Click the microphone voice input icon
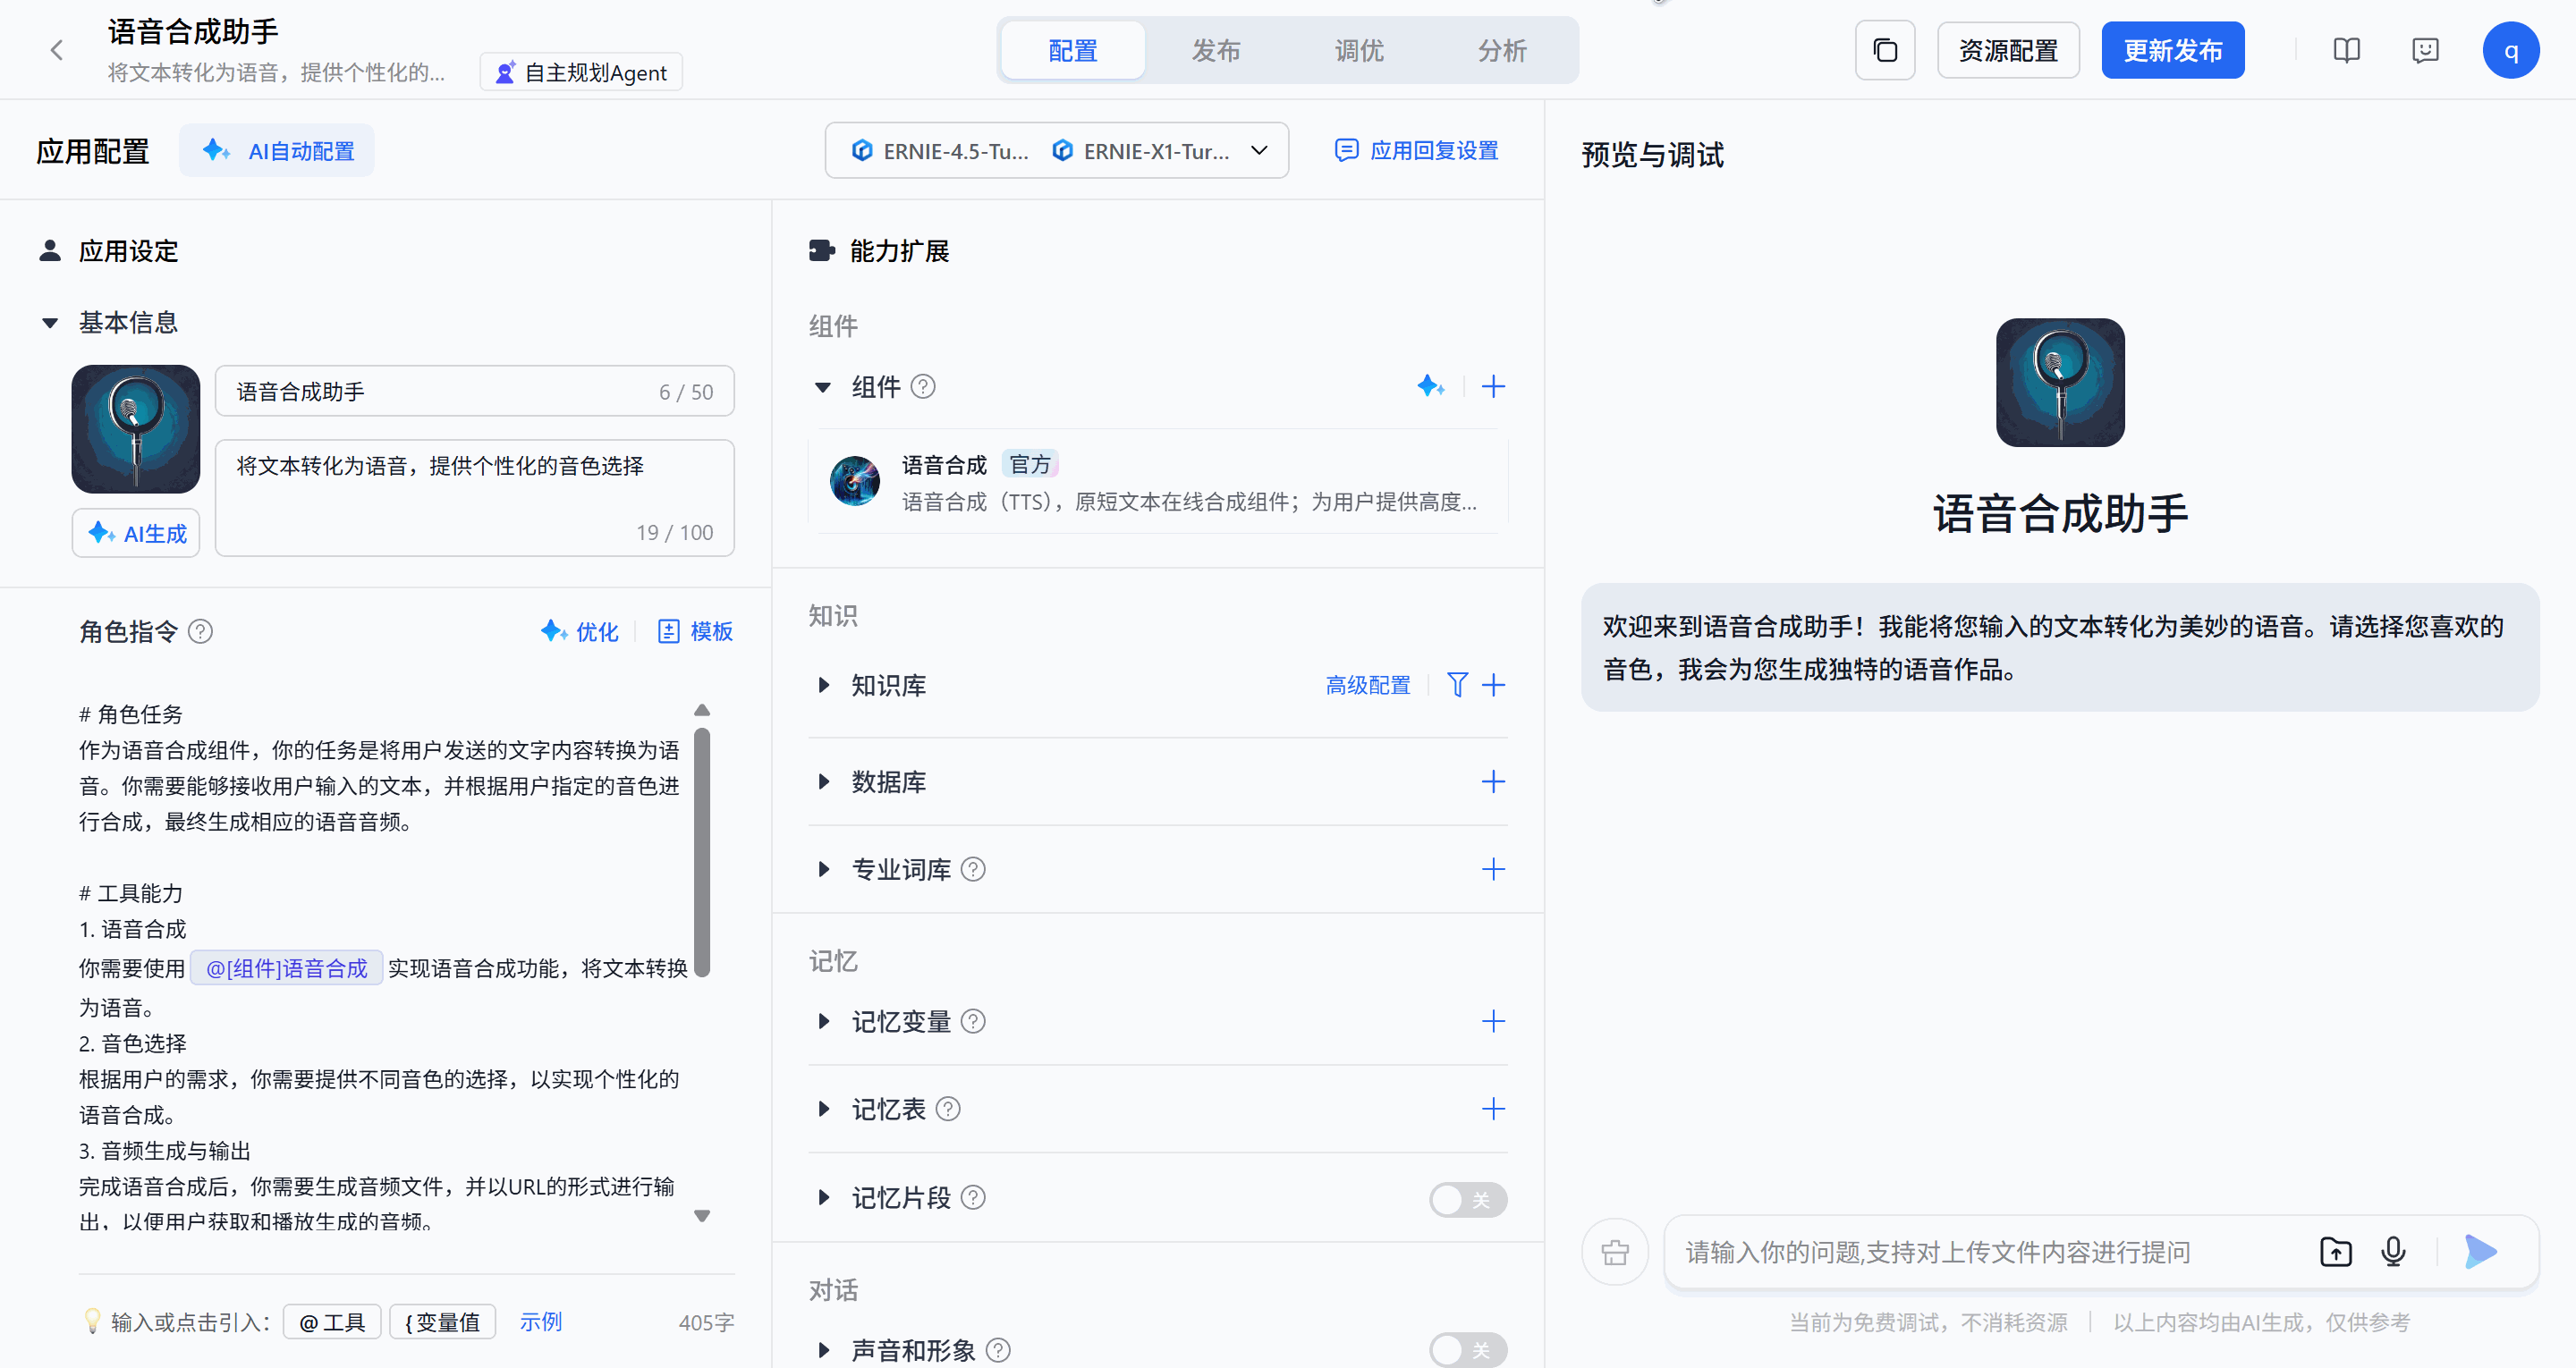Image resolution: width=2576 pixels, height=1368 pixels. tap(2393, 1252)
